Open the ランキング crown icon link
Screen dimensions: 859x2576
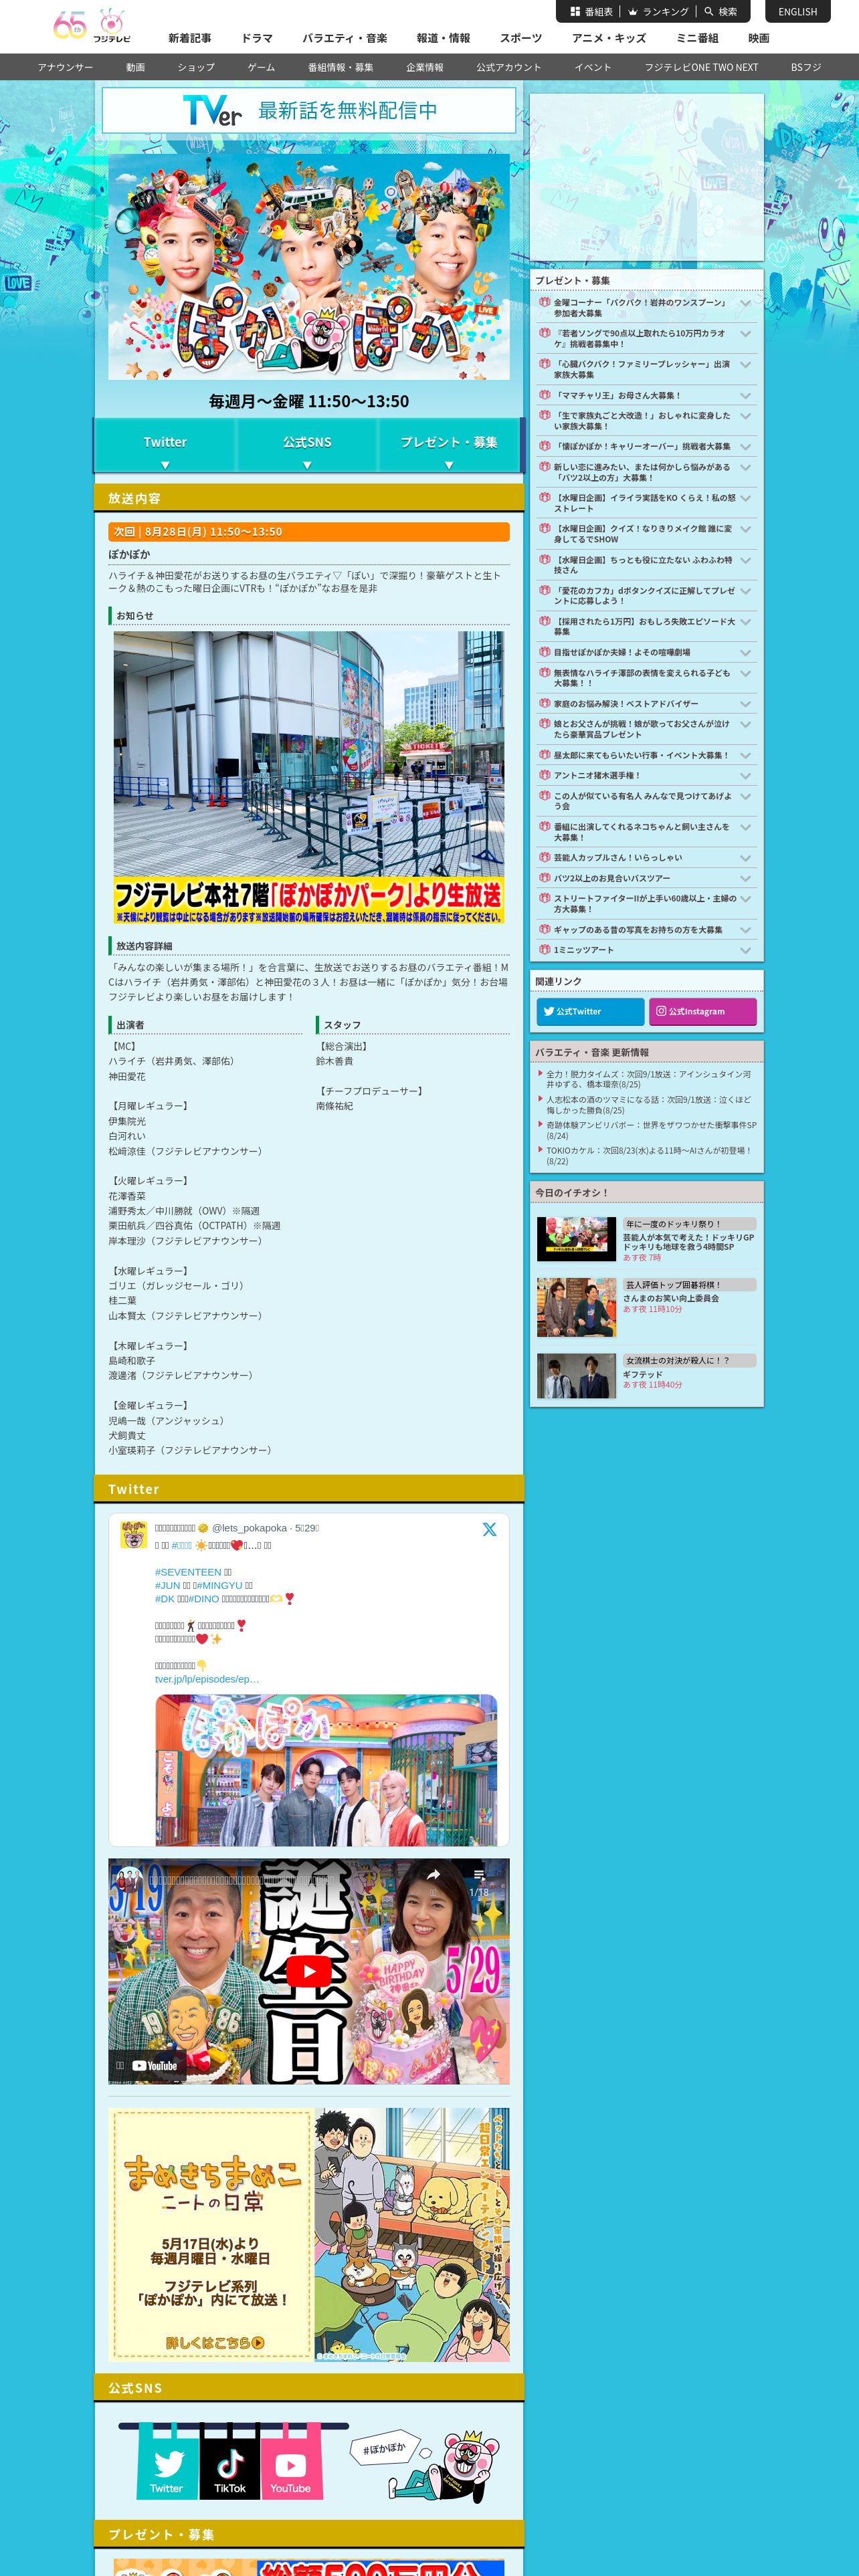point(658,12)
